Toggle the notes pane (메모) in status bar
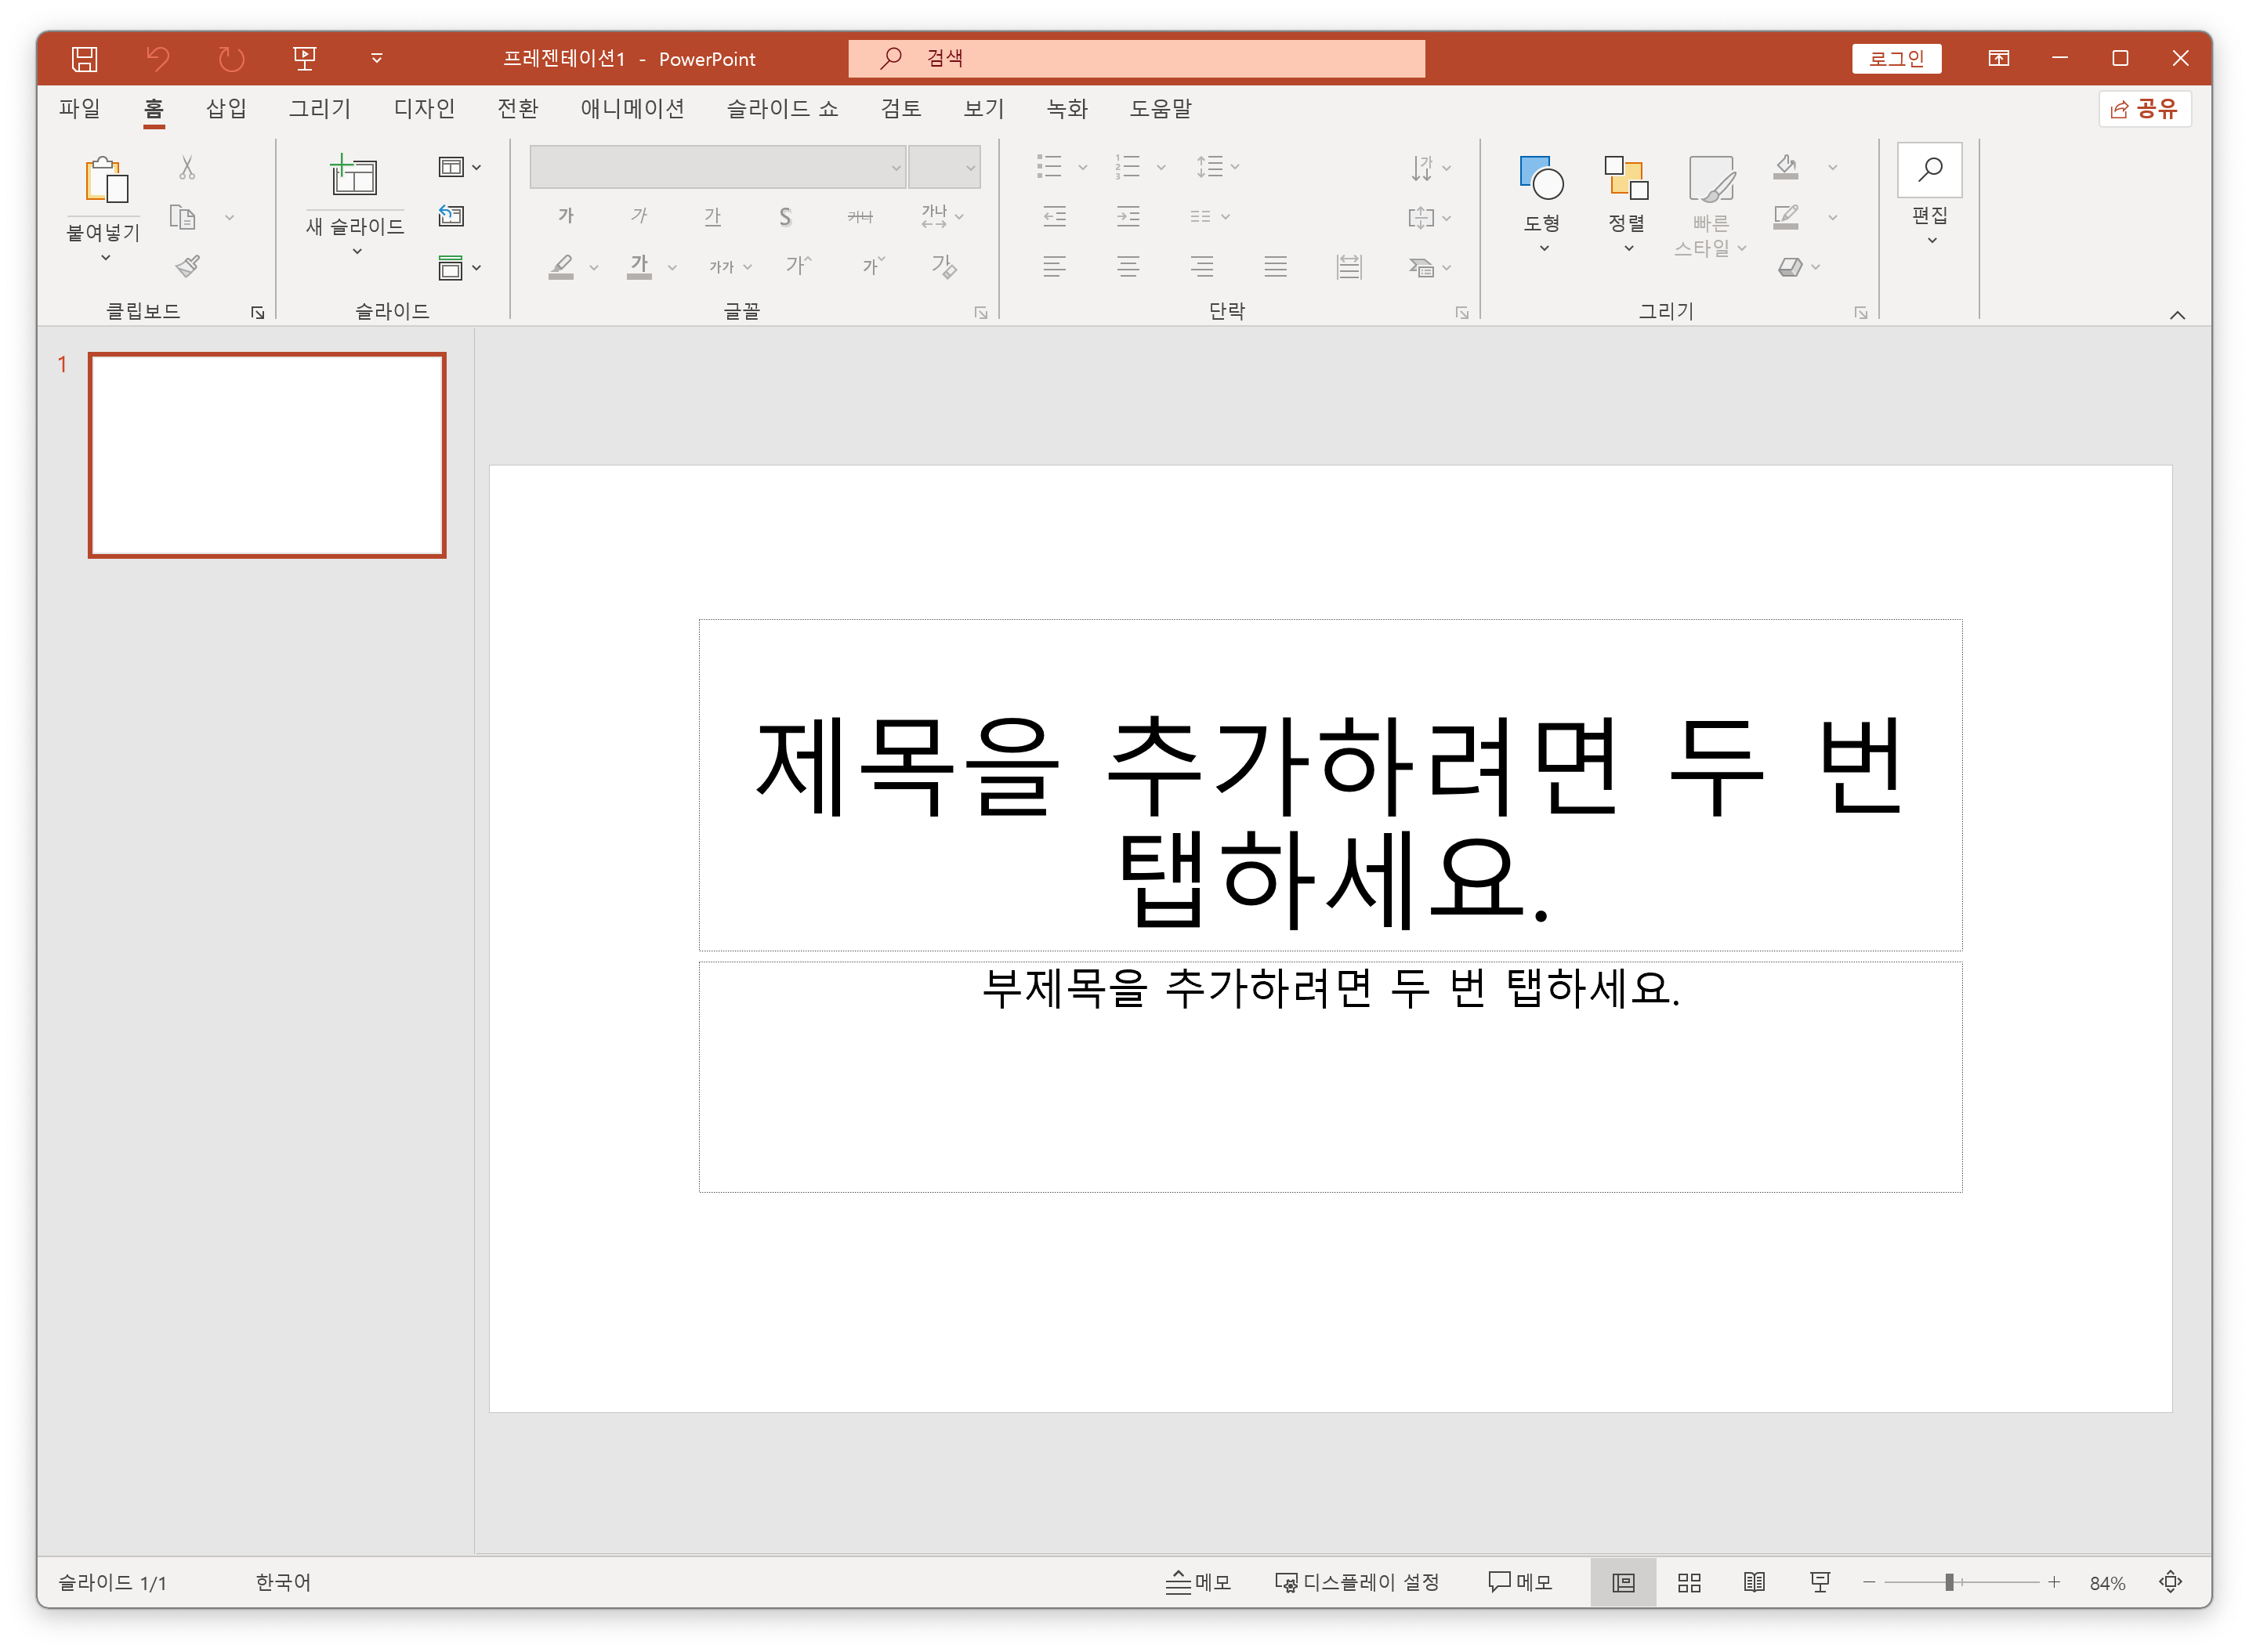The width and height of the screenshot is (2249, 1652). coord(1198,1582)
